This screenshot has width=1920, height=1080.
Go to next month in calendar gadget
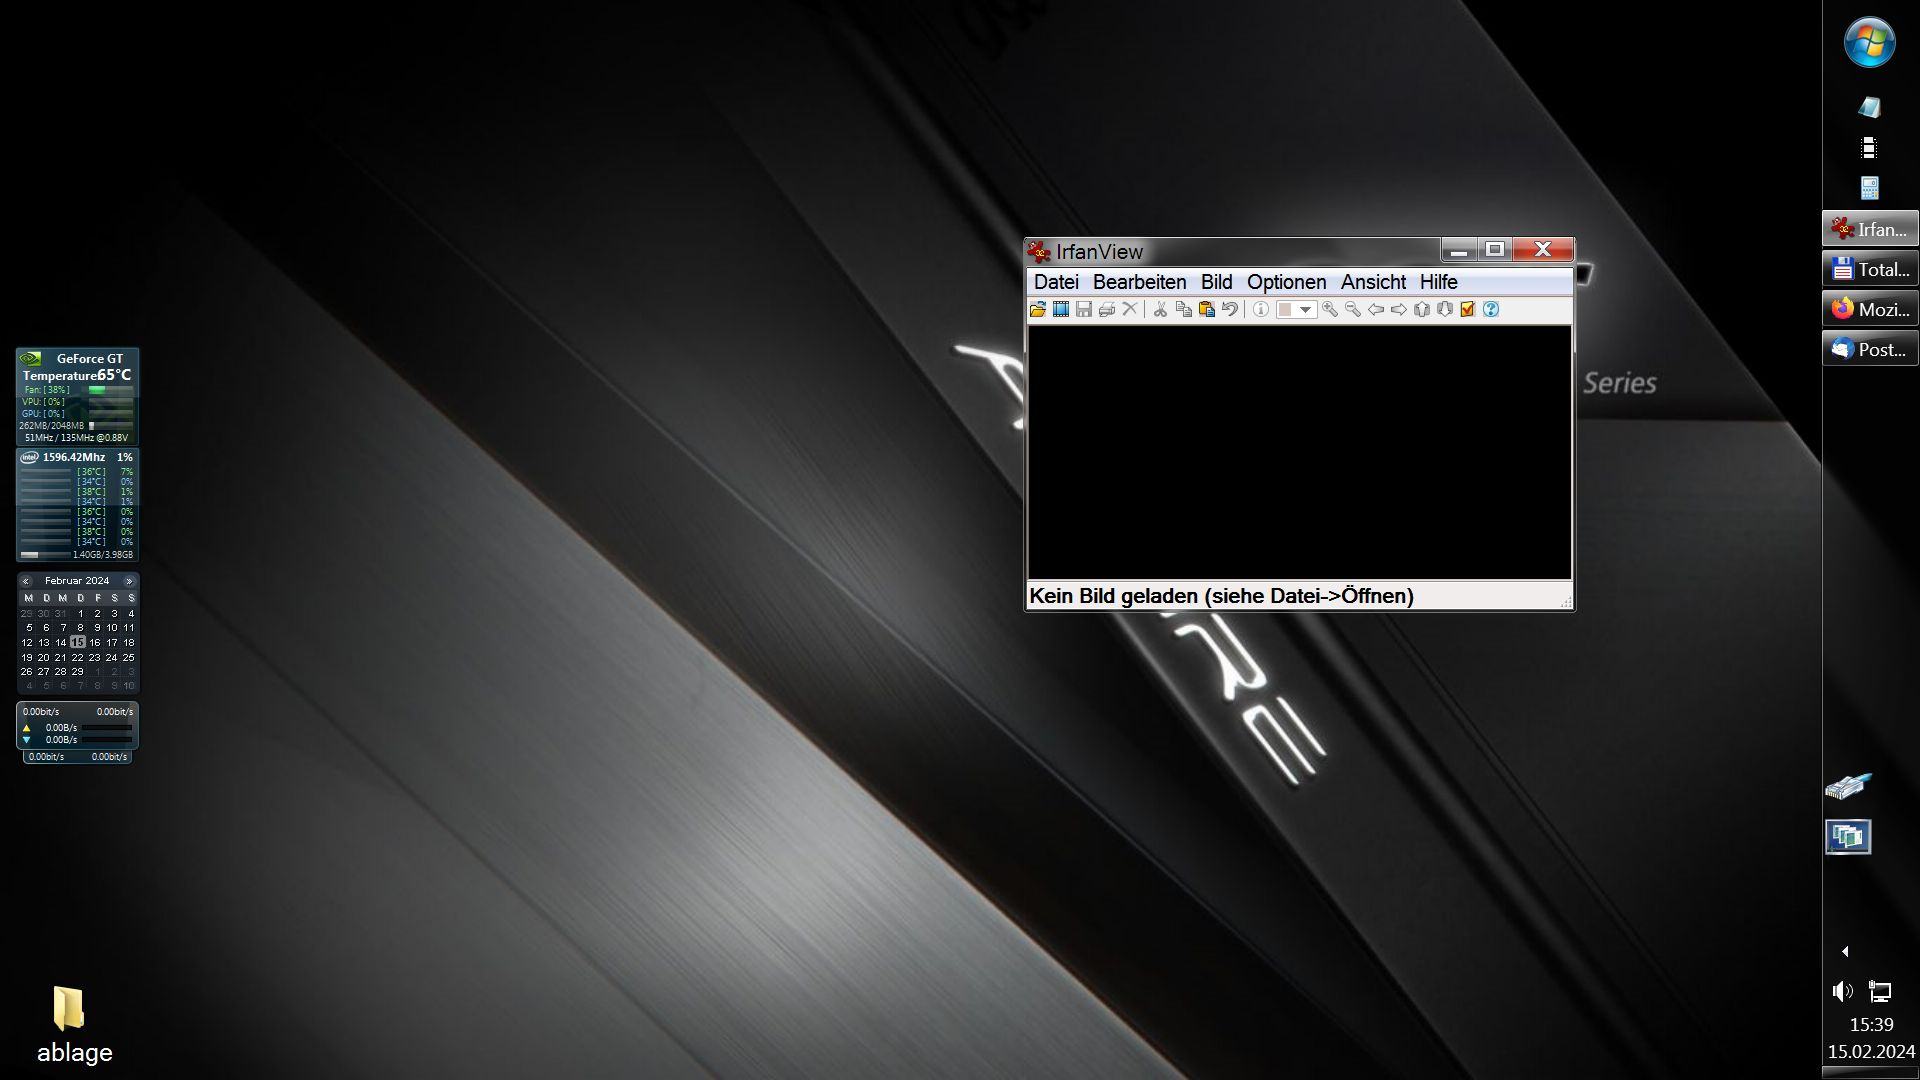point(129,581)
